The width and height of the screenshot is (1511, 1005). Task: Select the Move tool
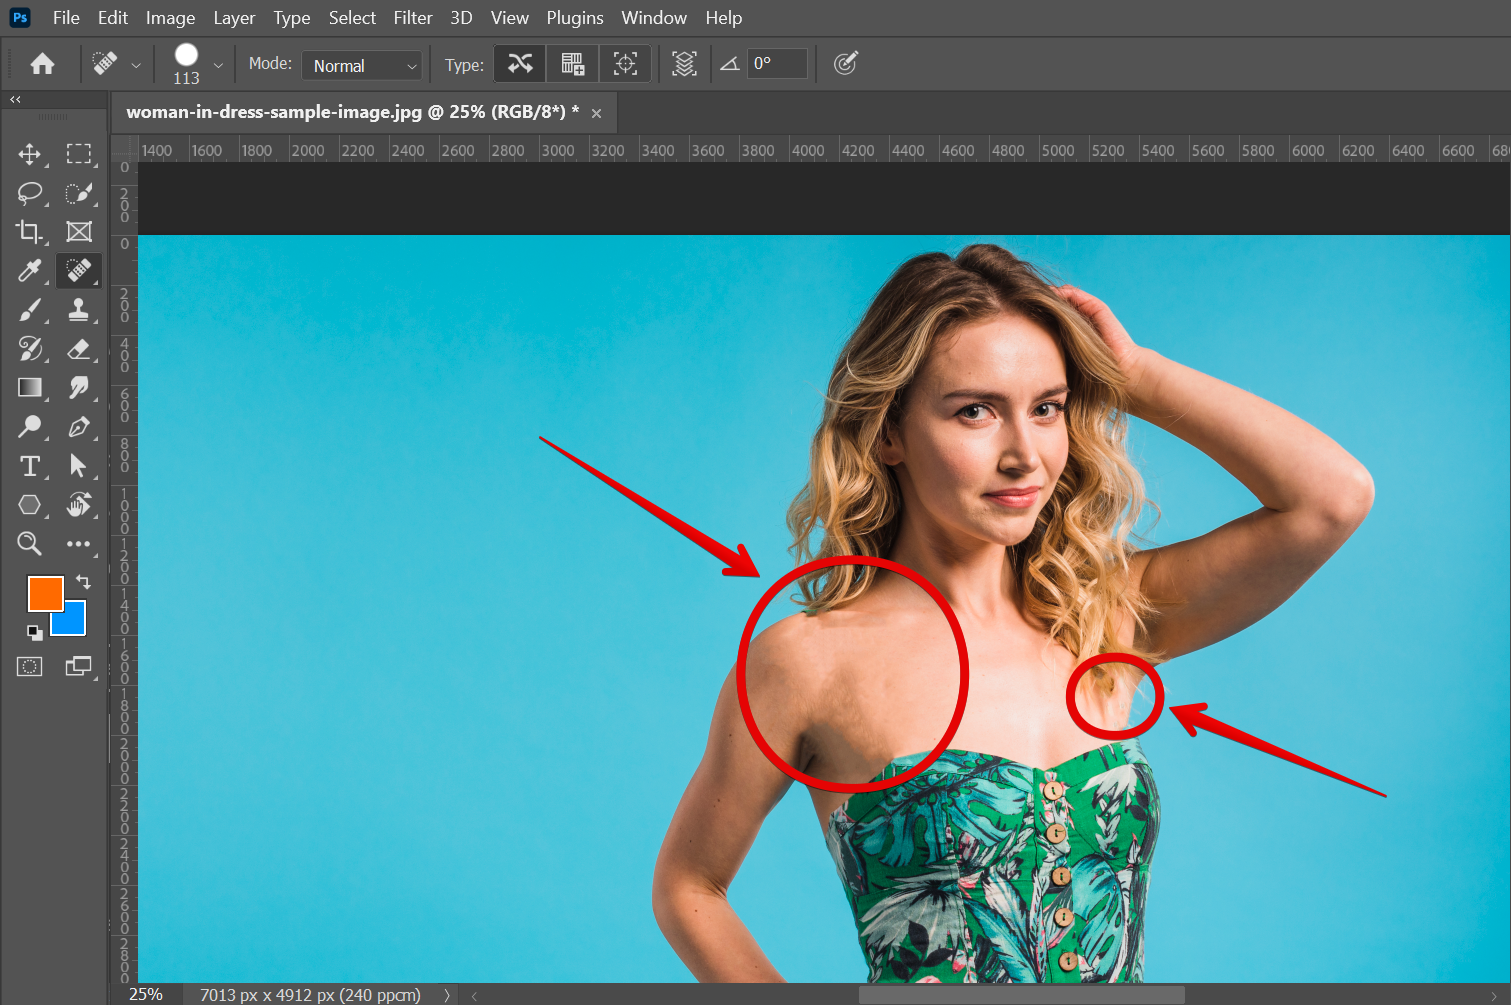click(29, 154)
